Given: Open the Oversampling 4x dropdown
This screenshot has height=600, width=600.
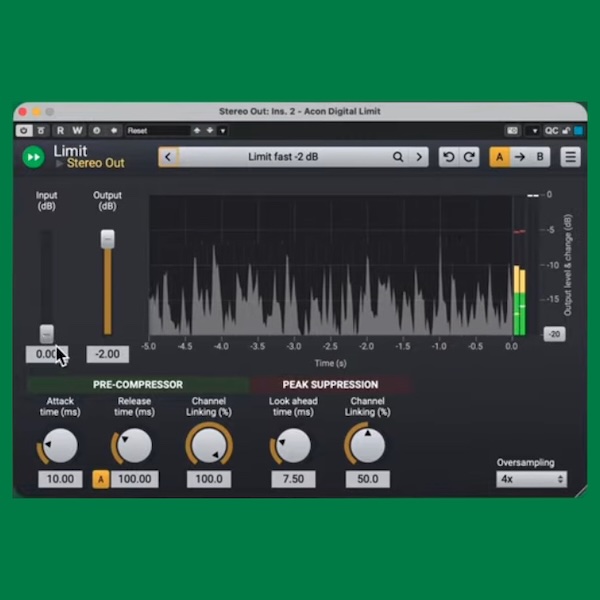Looking at the screenshot, I should 532,479.
